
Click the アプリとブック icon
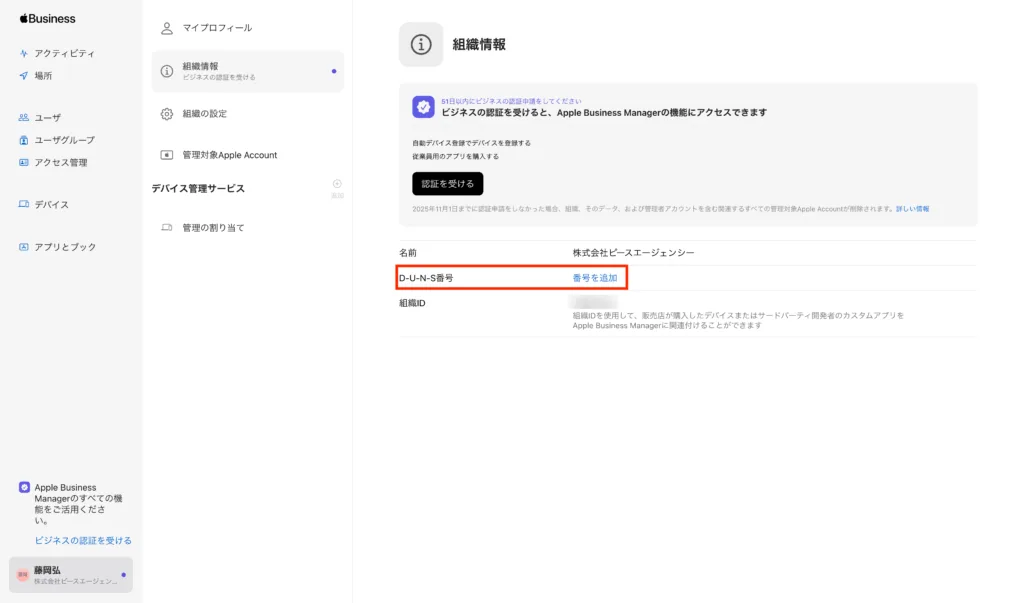pyautogui.click(x=24, y=247)
